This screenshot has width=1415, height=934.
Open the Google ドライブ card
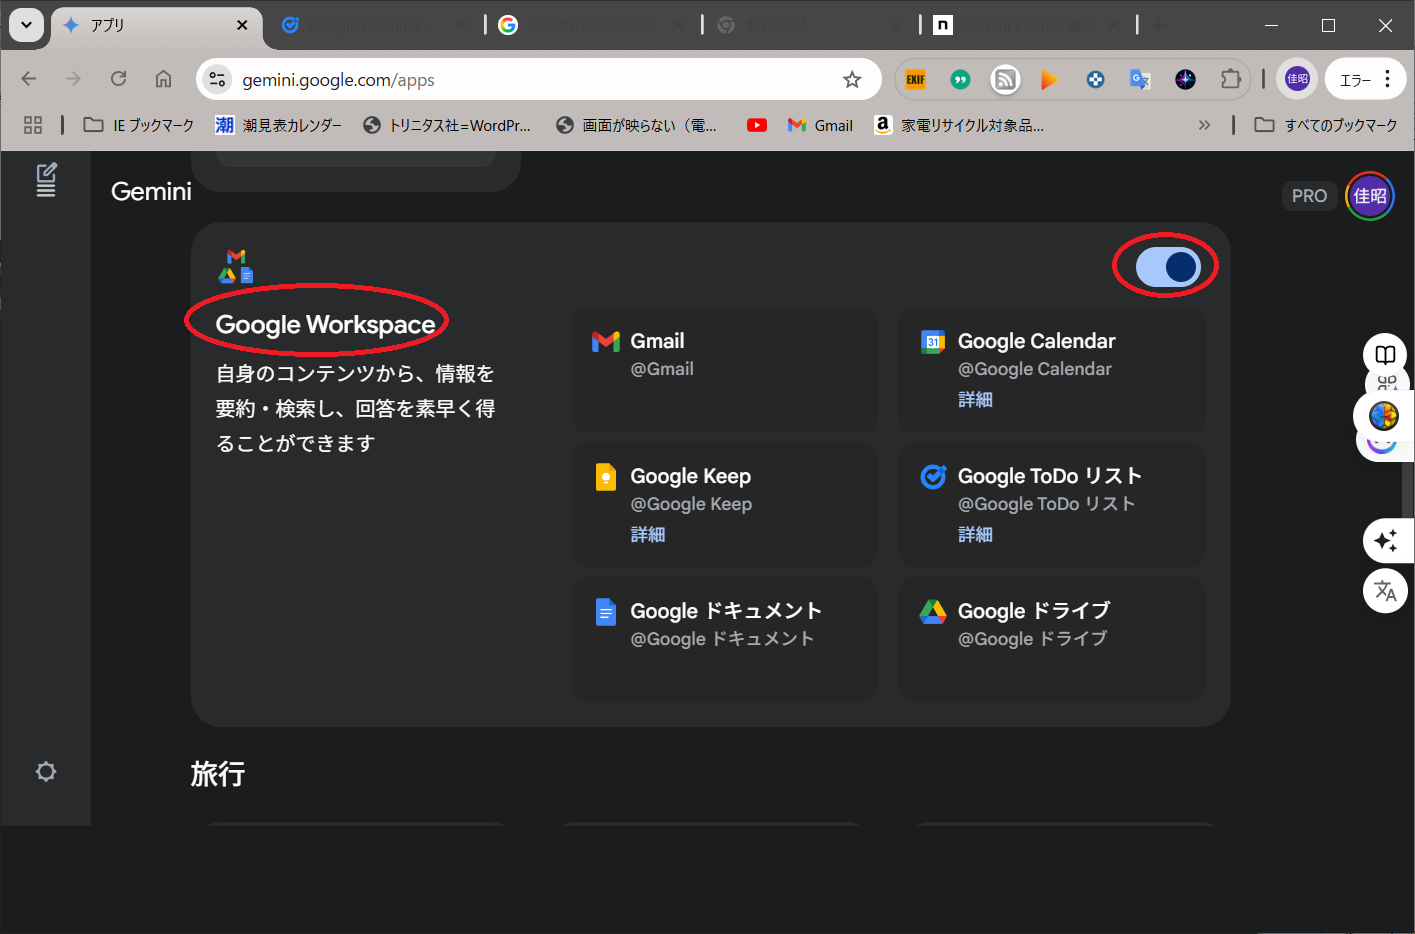click(x=1051, y=639)
